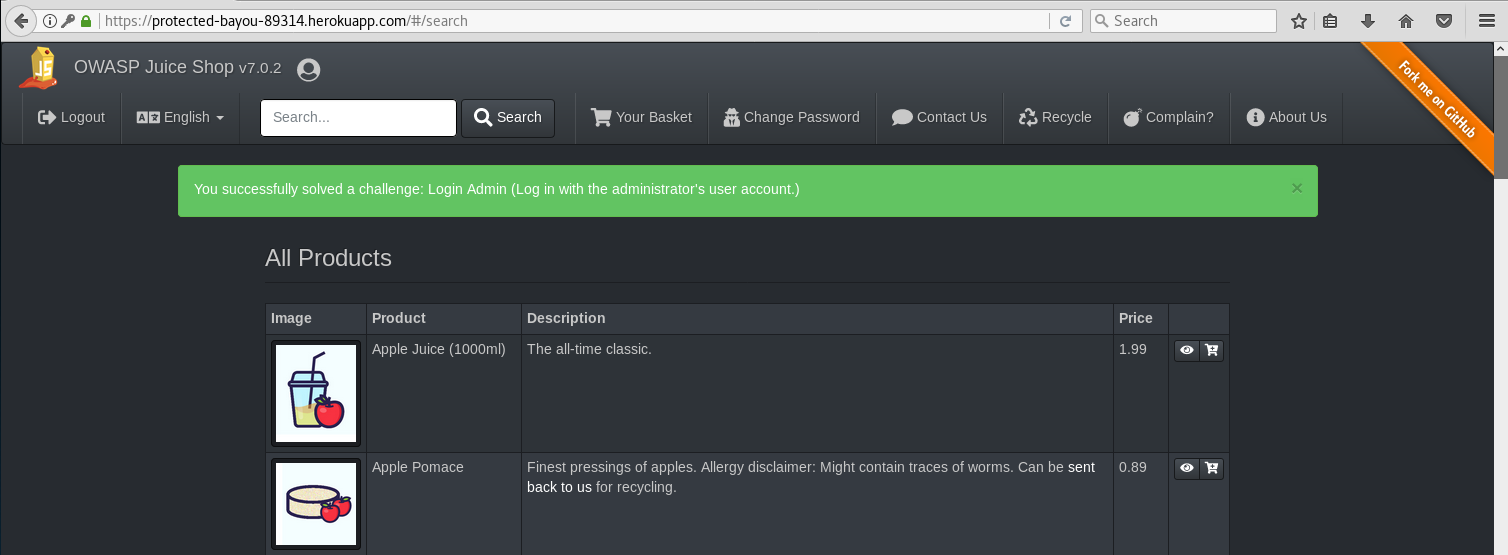Dismiss the green challenge solved notification
1508x555 pixels.
point(1297,188)
